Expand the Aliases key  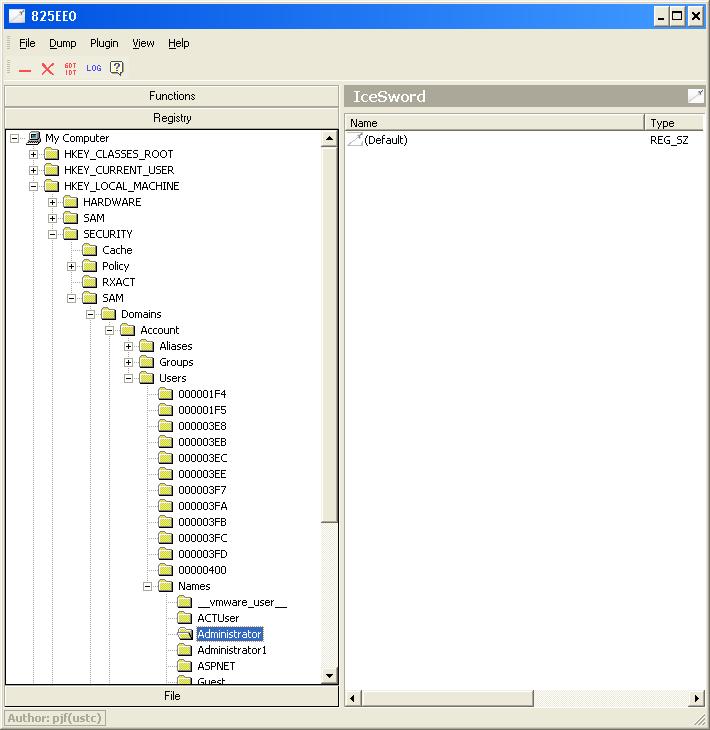click(x=129, y=346)
